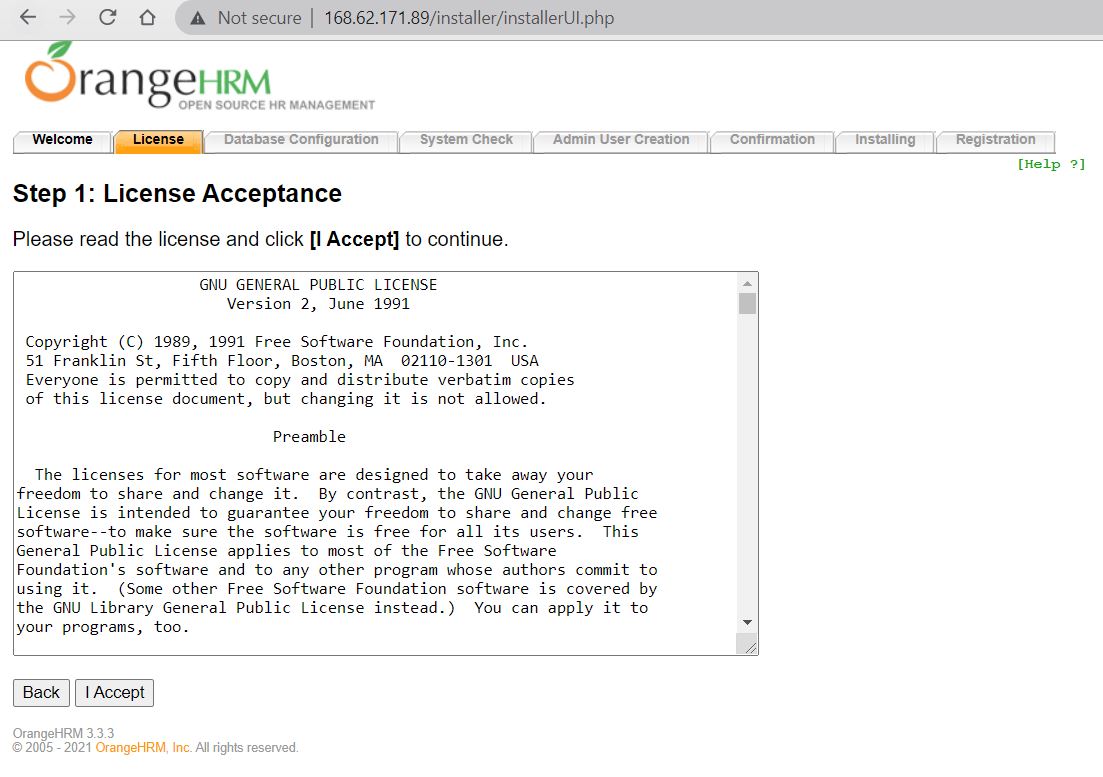The image size is (1103, 777).
Task: Reload the page with the refresh icon
Action: coord(107,18)
